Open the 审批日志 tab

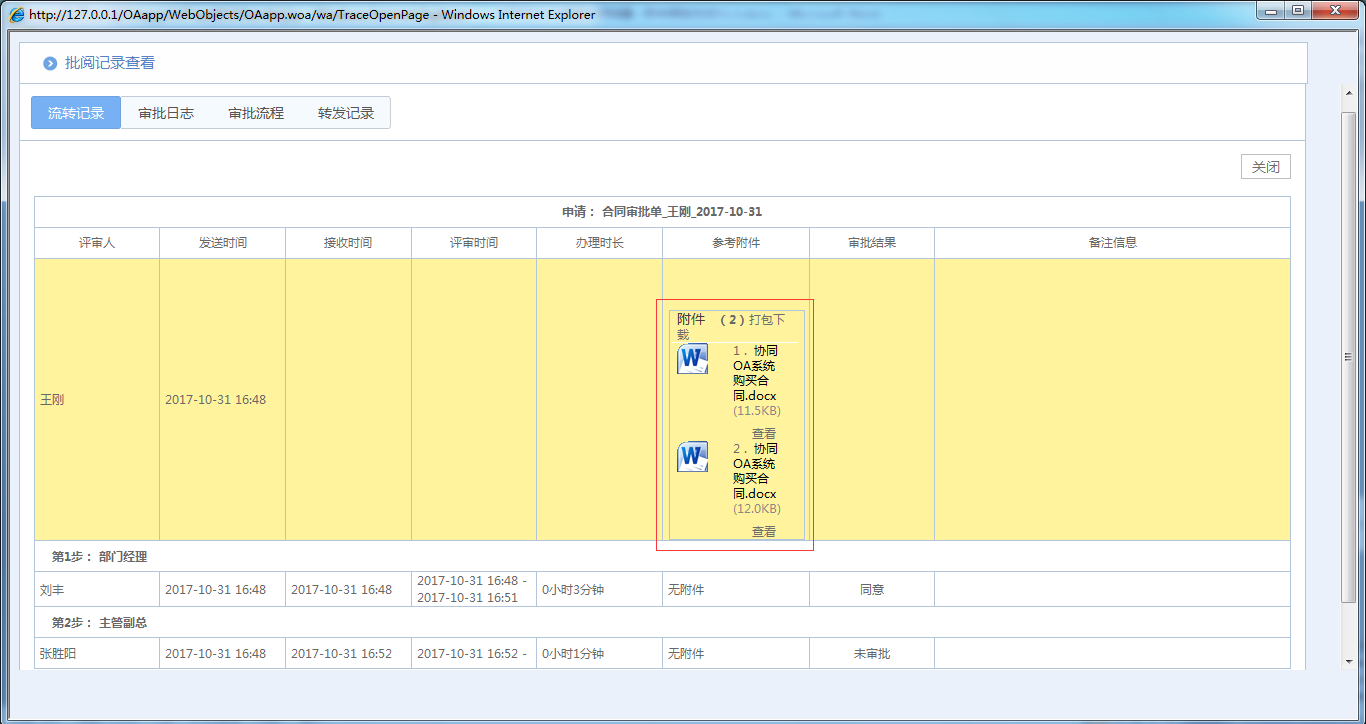point(166,113)
